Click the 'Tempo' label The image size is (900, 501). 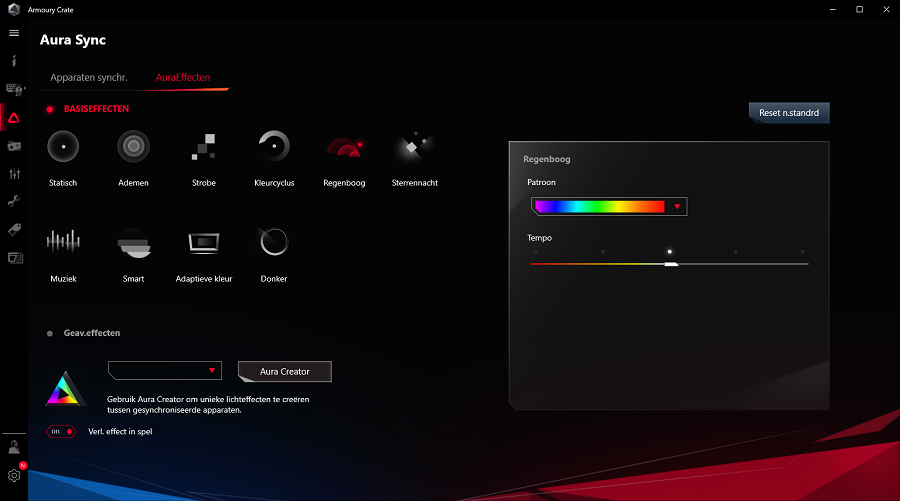(x=540, y=238)
